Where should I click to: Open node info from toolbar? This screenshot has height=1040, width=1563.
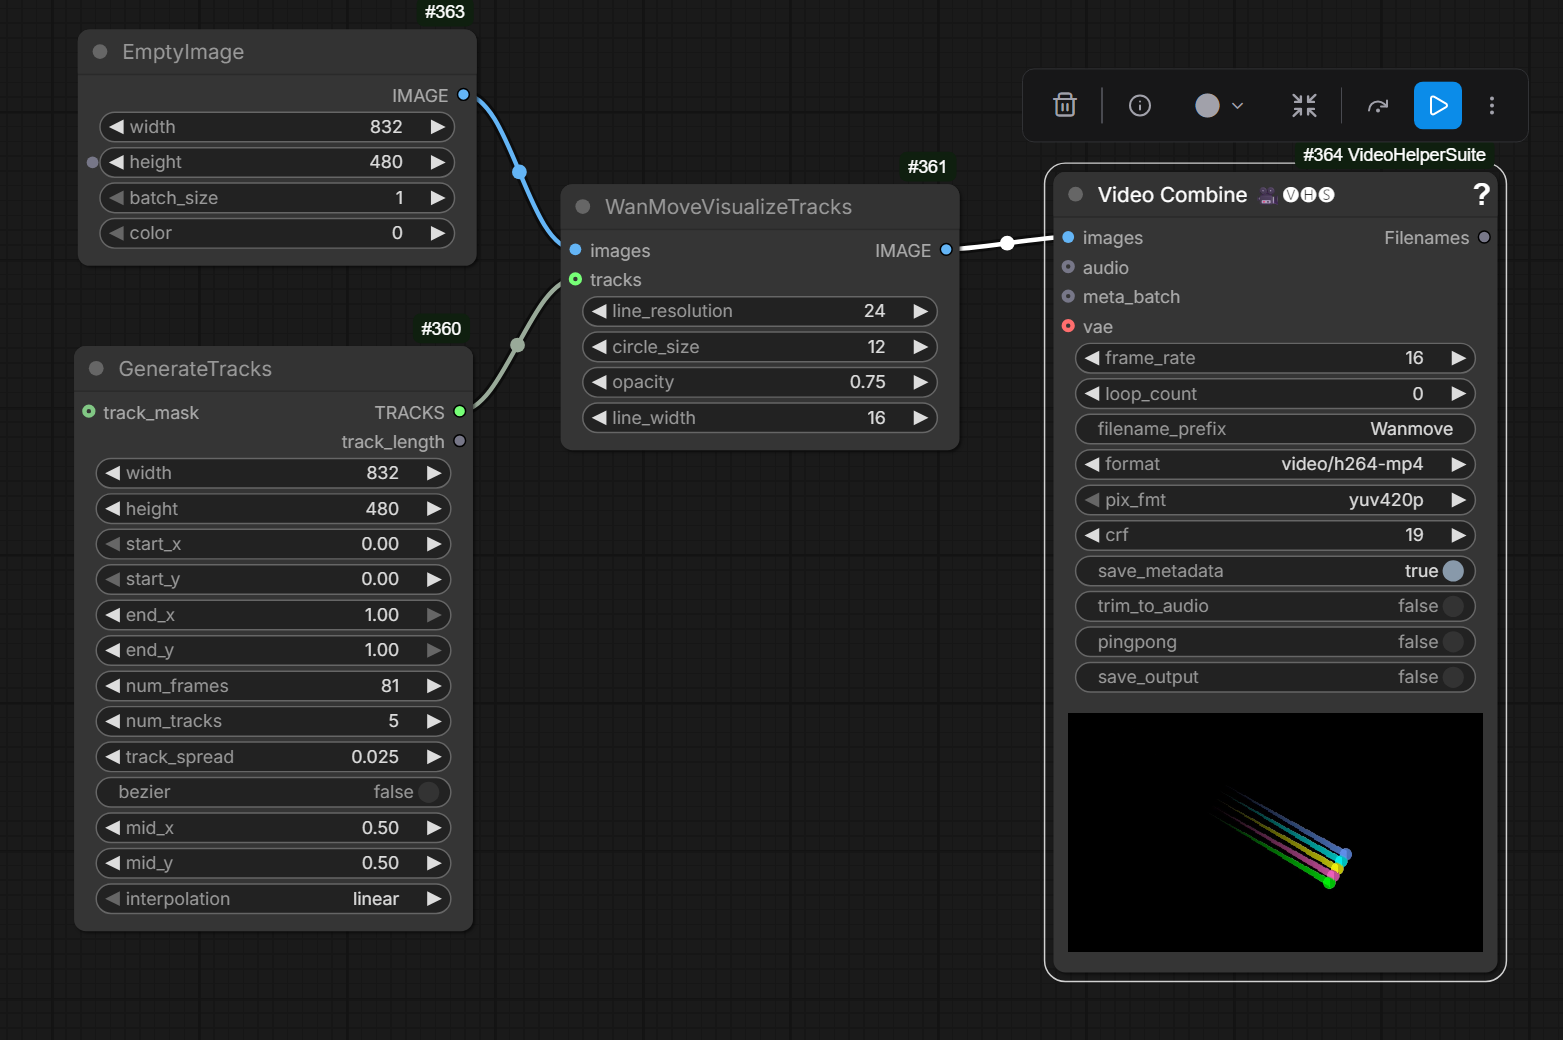(1139, 105)
